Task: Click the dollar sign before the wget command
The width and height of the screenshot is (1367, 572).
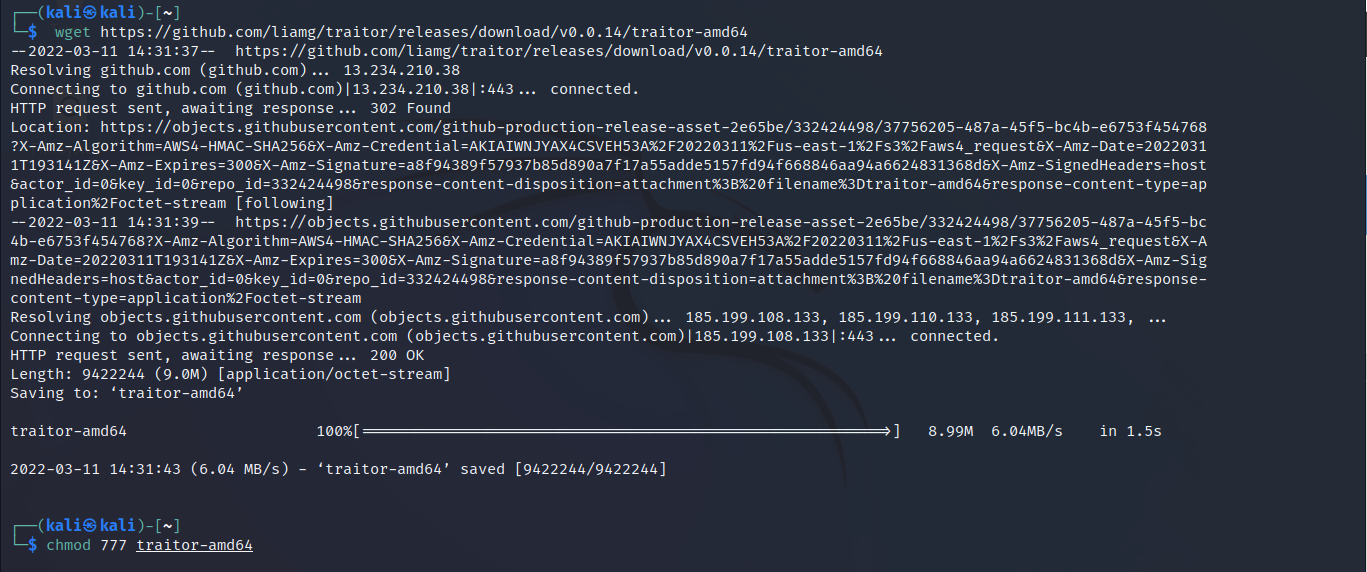Action: click(x=33, y=32)
